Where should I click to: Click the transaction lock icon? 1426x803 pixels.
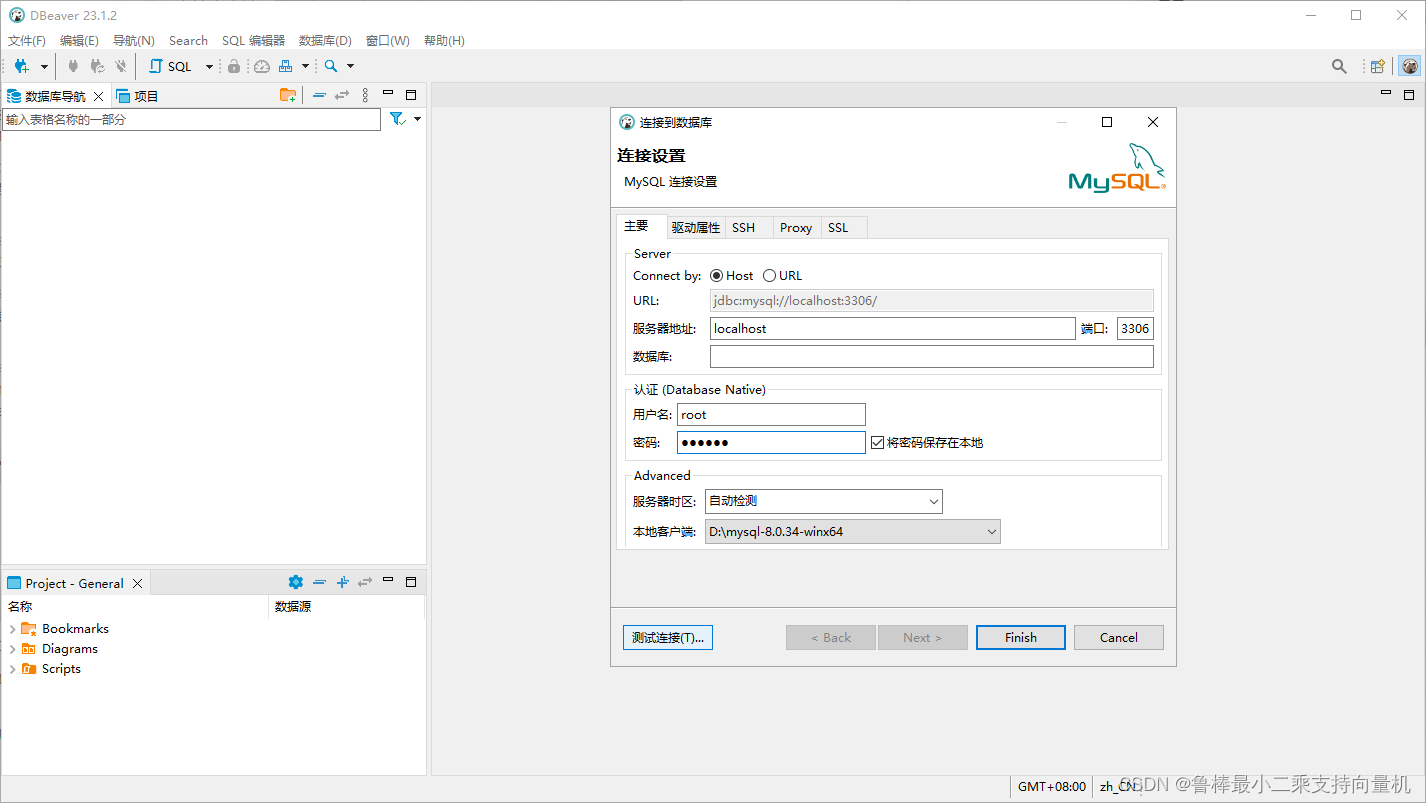(x=234, y=66)
